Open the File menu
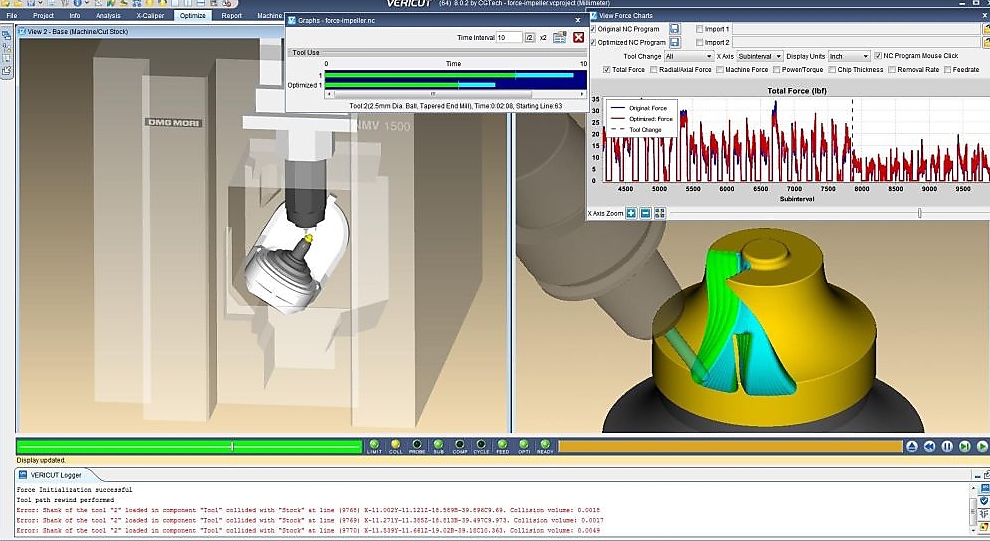The height and width of the screenshot is (541, 990). pos(11,15)
